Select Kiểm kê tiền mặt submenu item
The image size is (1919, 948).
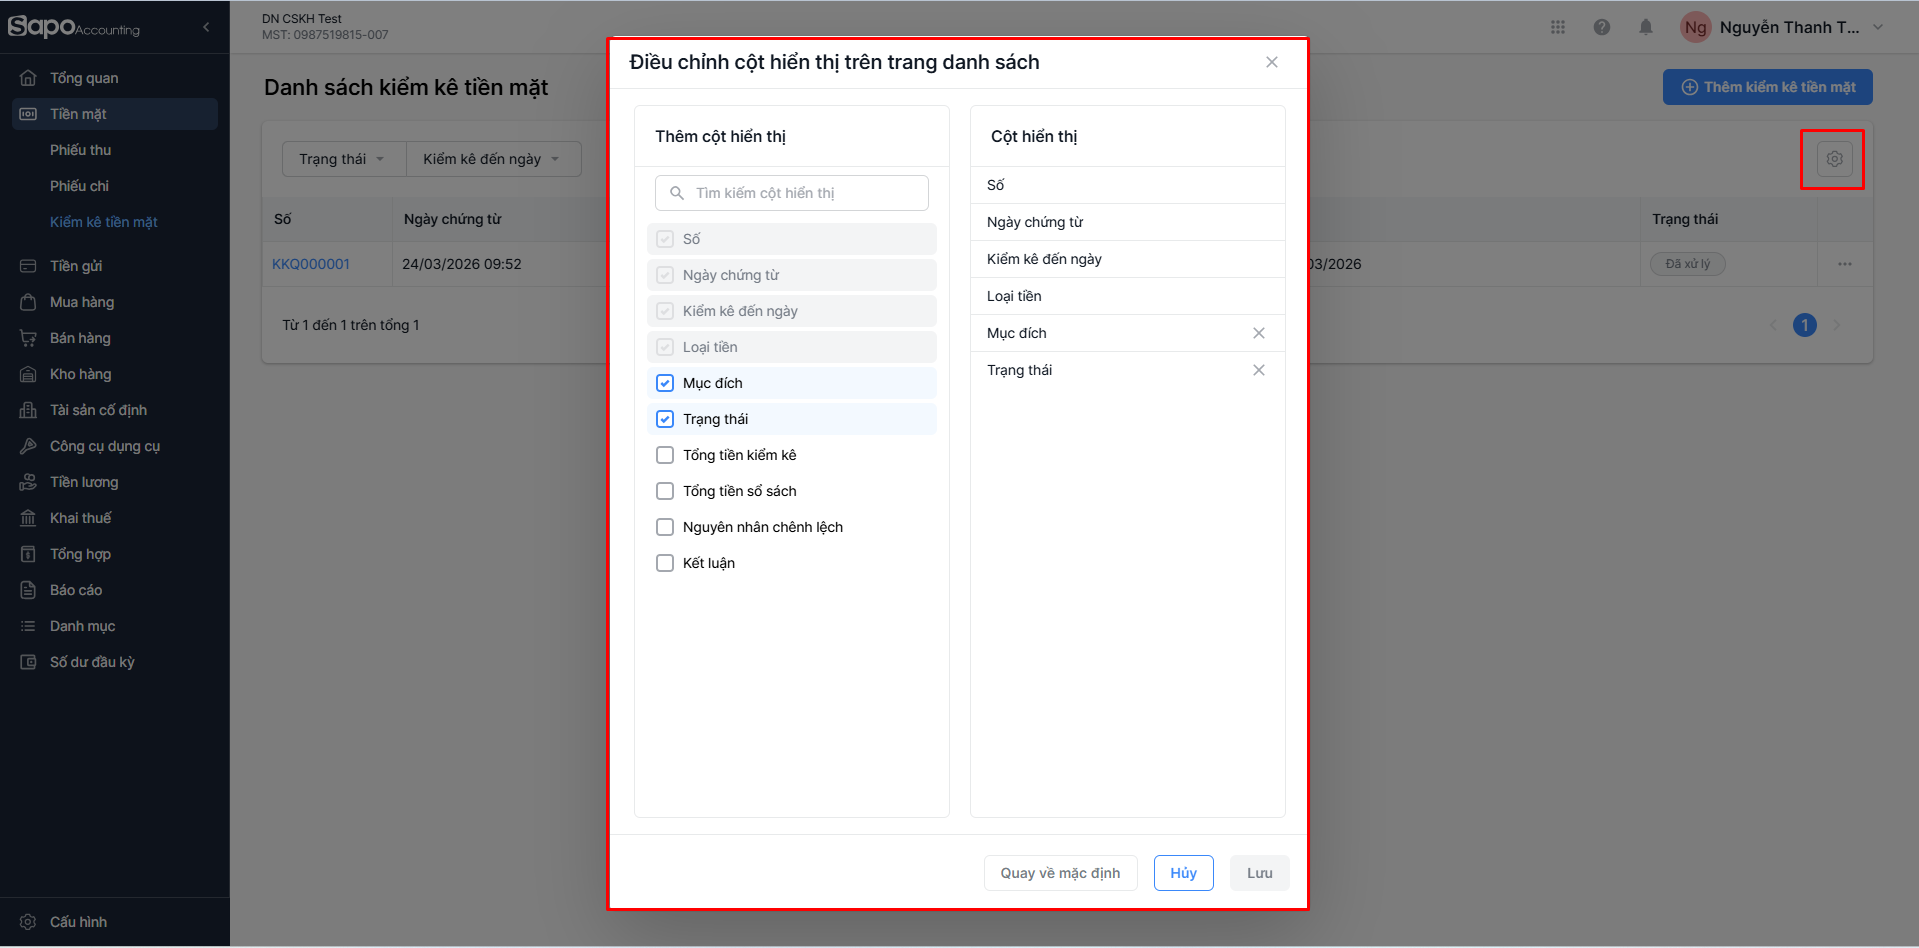tap(104, 222)
